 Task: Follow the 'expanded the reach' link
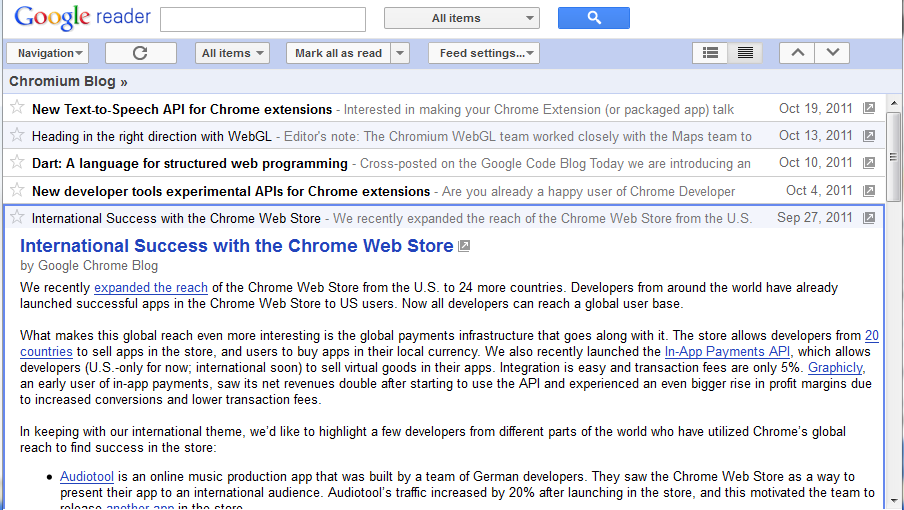(x=150, y=288)
